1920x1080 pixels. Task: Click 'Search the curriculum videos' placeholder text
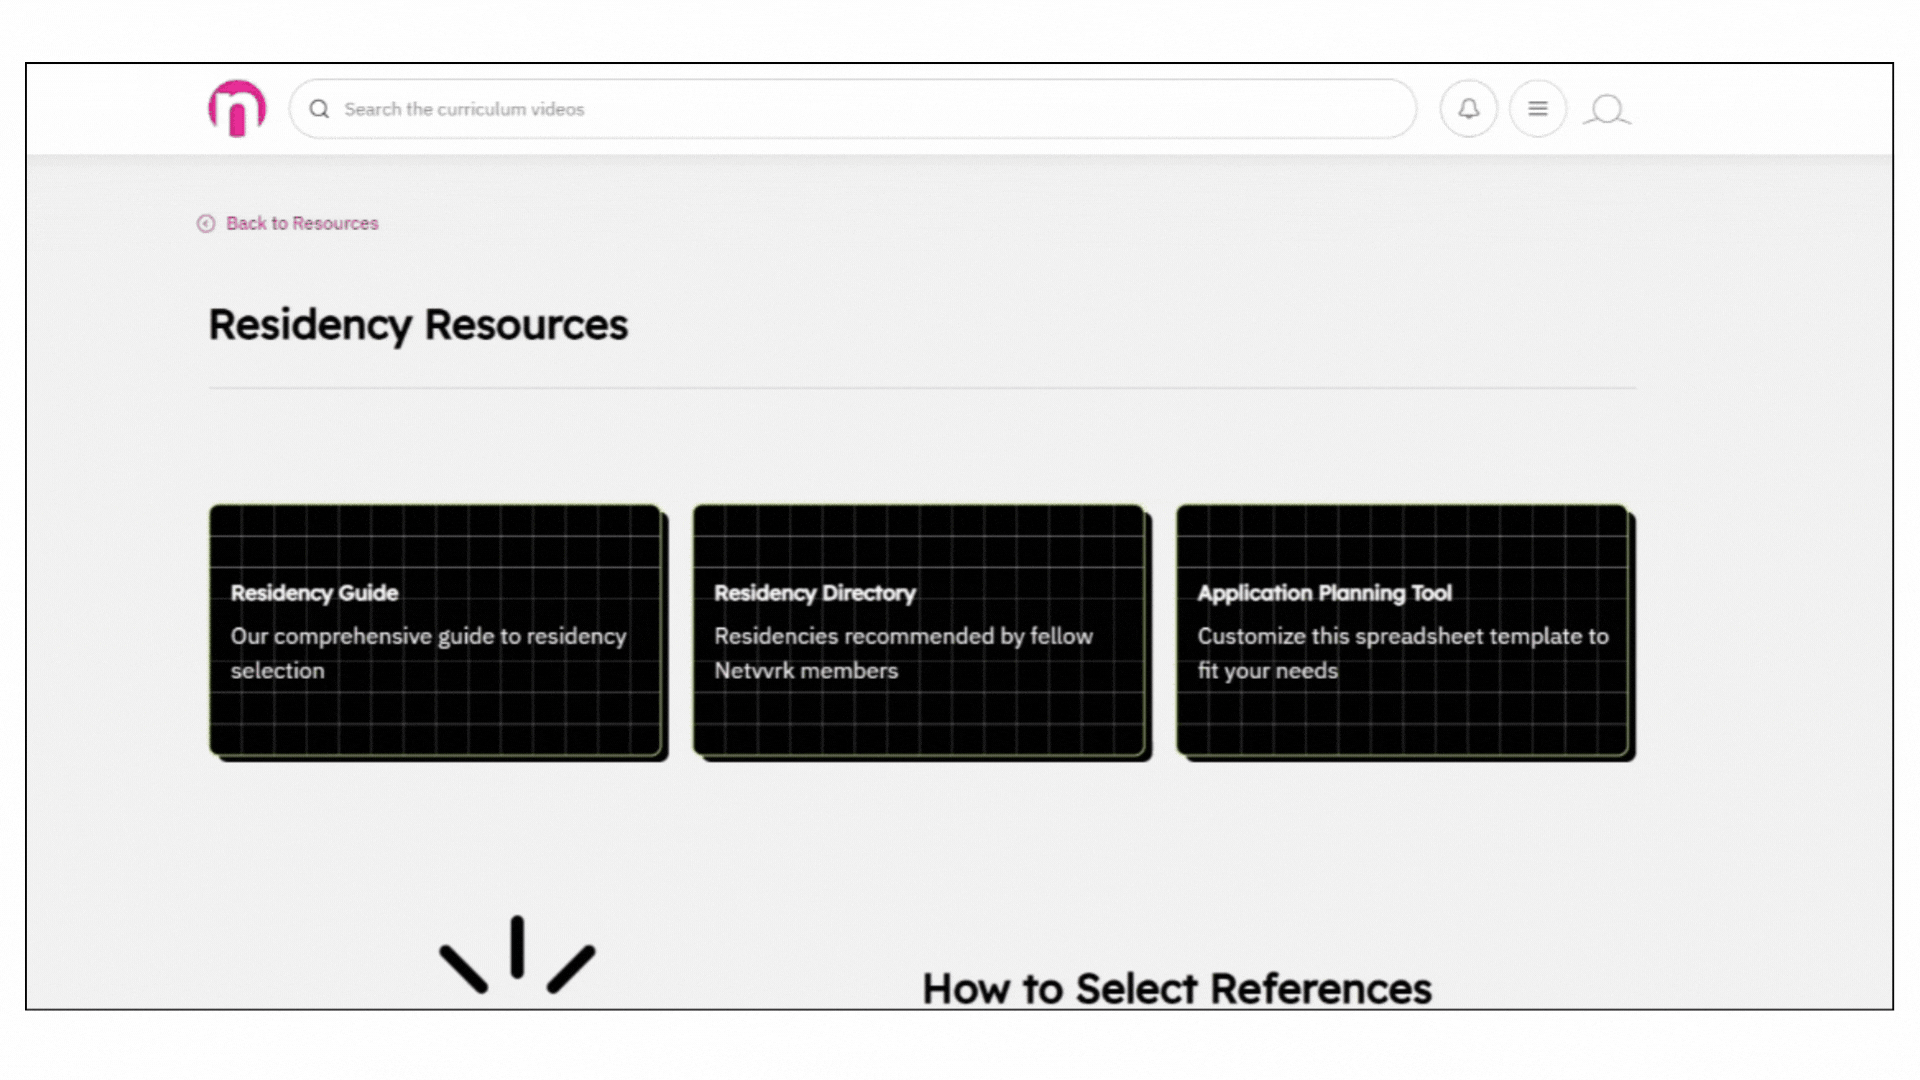point(464,109)
